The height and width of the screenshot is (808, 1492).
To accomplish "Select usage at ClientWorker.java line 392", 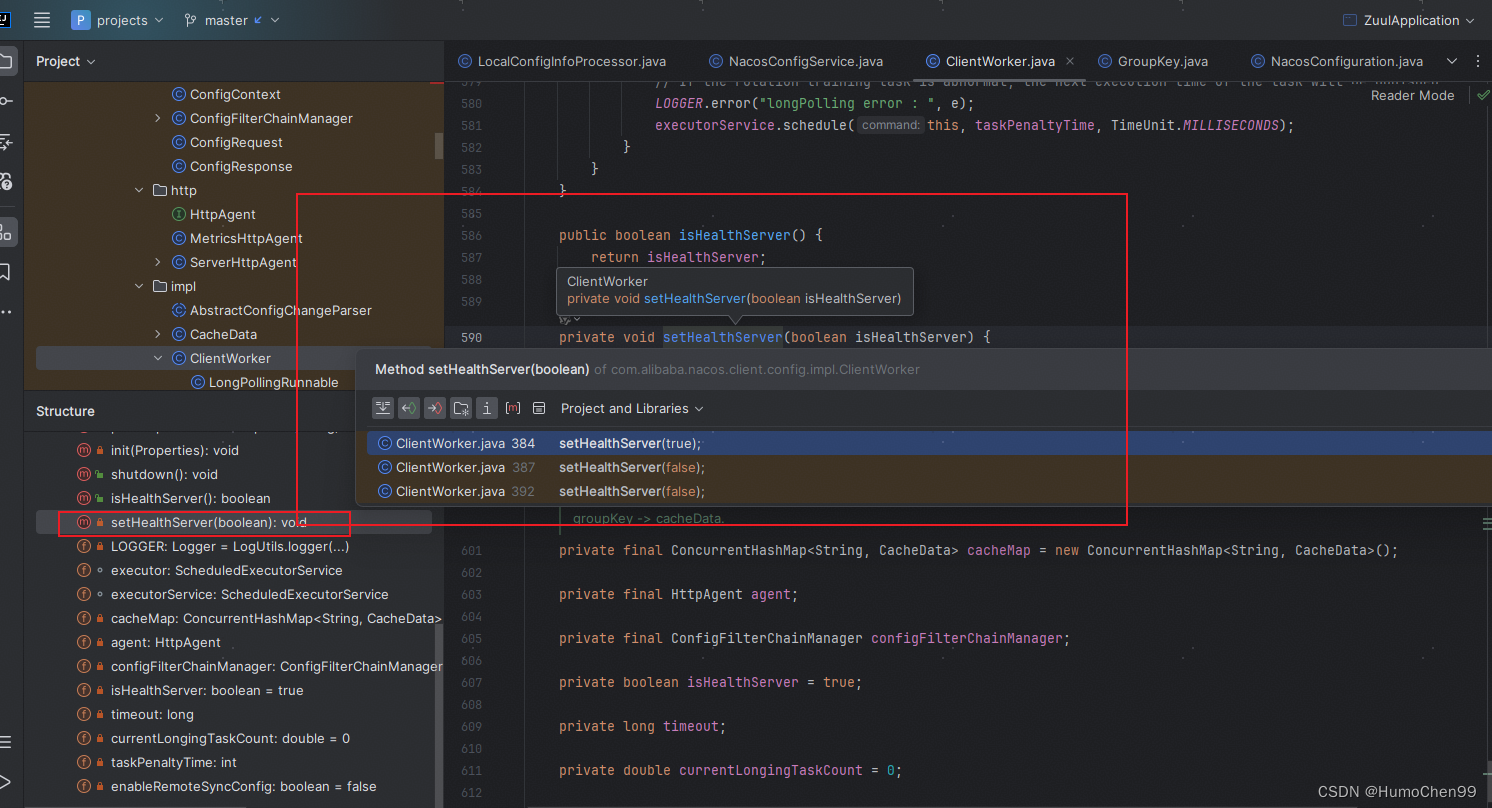I will coord(929,491).
